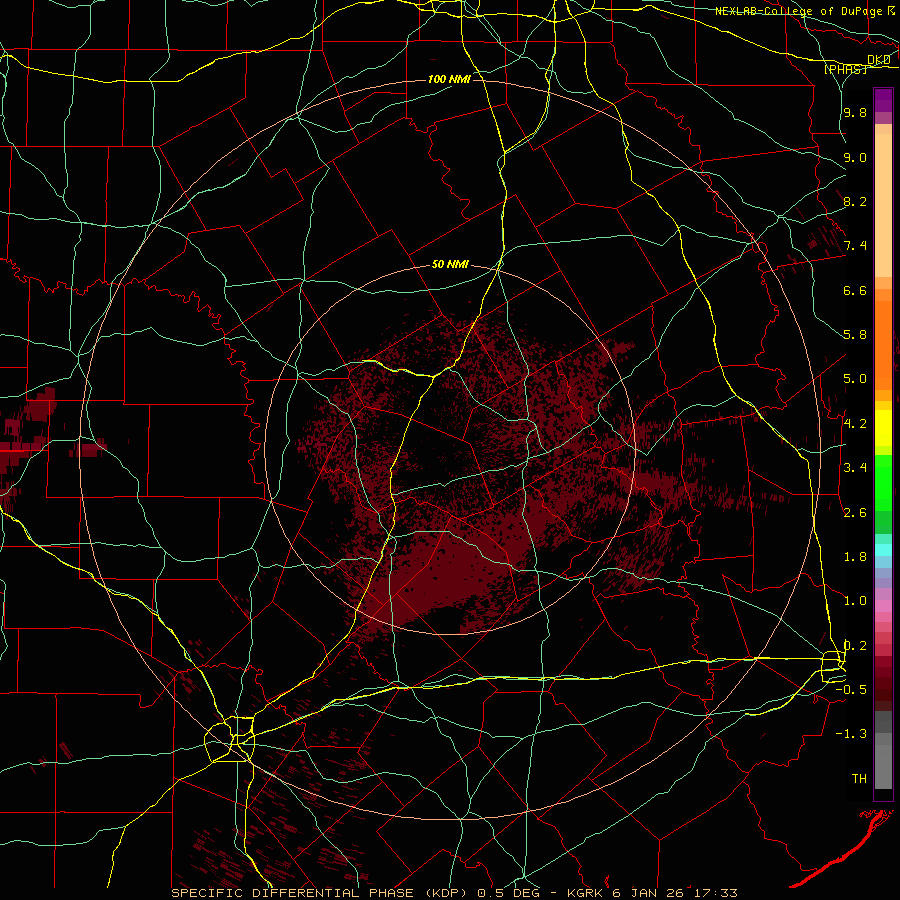Click the 9.0 legend value
900x900 pixels.
(x=855, y=157)
